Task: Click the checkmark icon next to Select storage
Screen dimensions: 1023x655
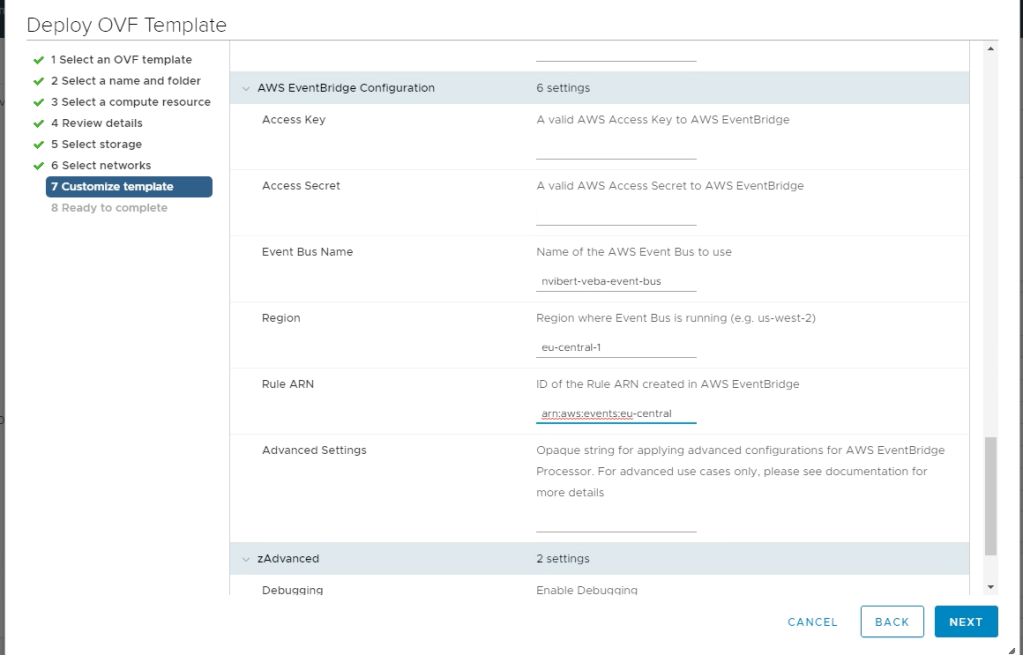Action: pos(38,145)
